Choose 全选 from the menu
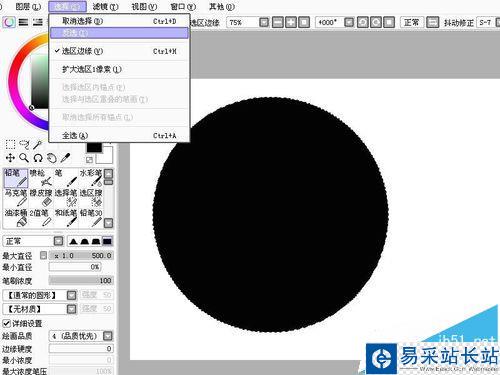Viewport: 500px width, 375px height. click(119, 136)
